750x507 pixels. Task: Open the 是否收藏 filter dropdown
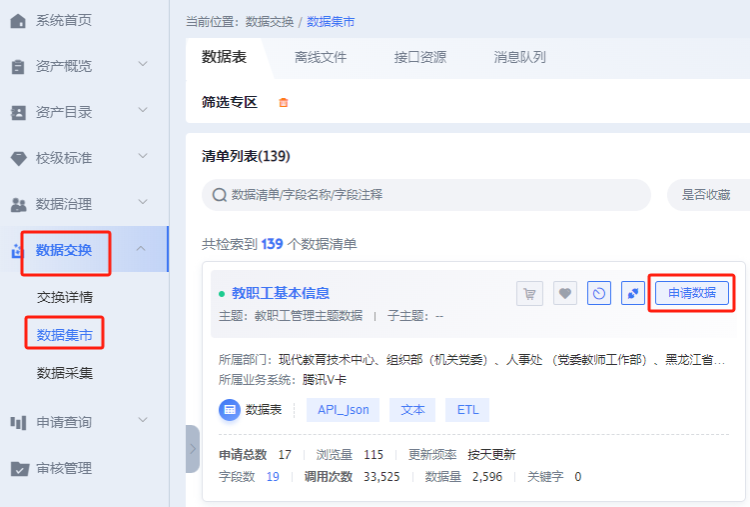[x=708, y=195]
